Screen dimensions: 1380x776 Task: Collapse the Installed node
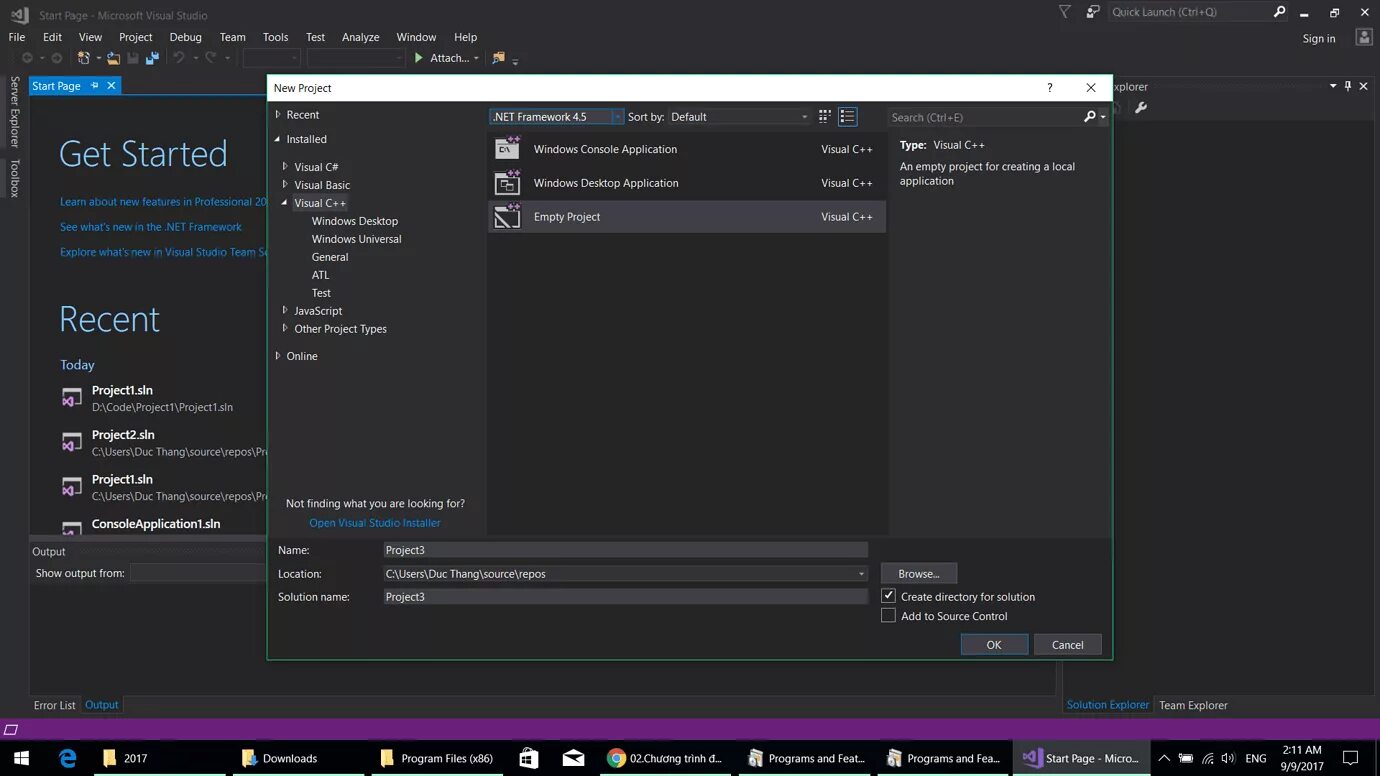tap(278, 139)
